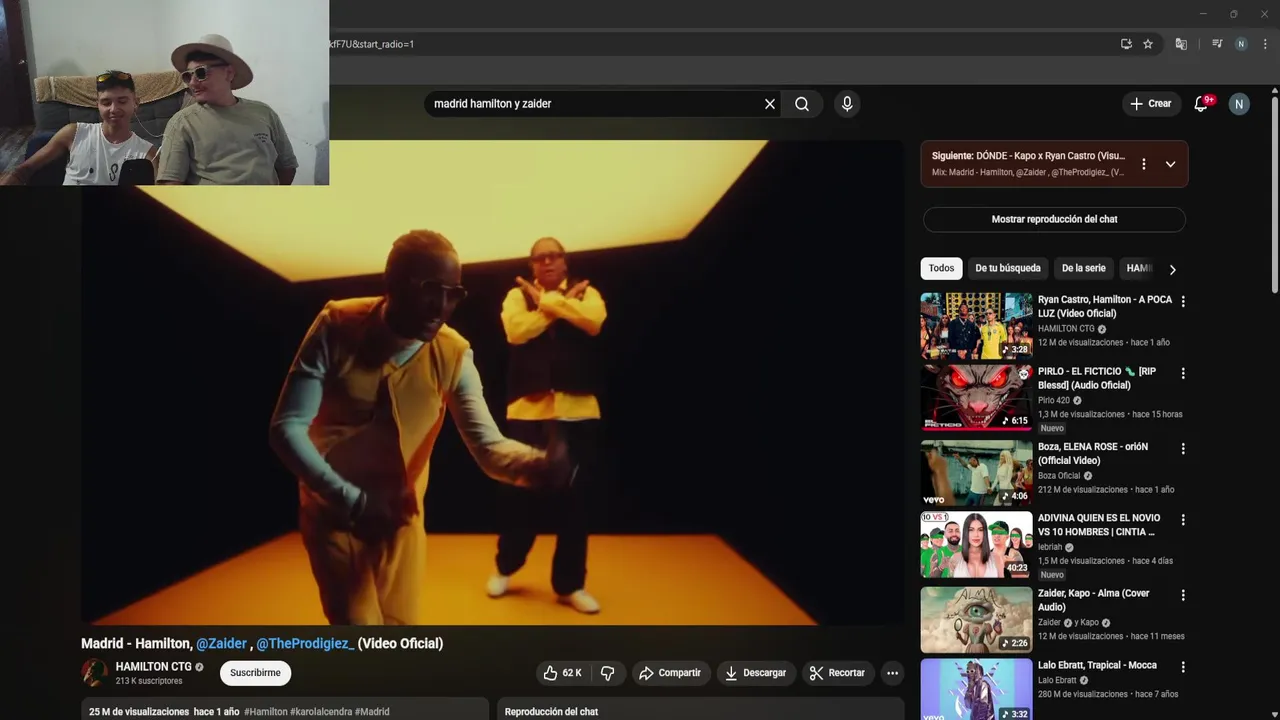Open the @TheProdigiez_ link in title
The width and height of the screenshot is (1280, 720).
pos(305,644)
